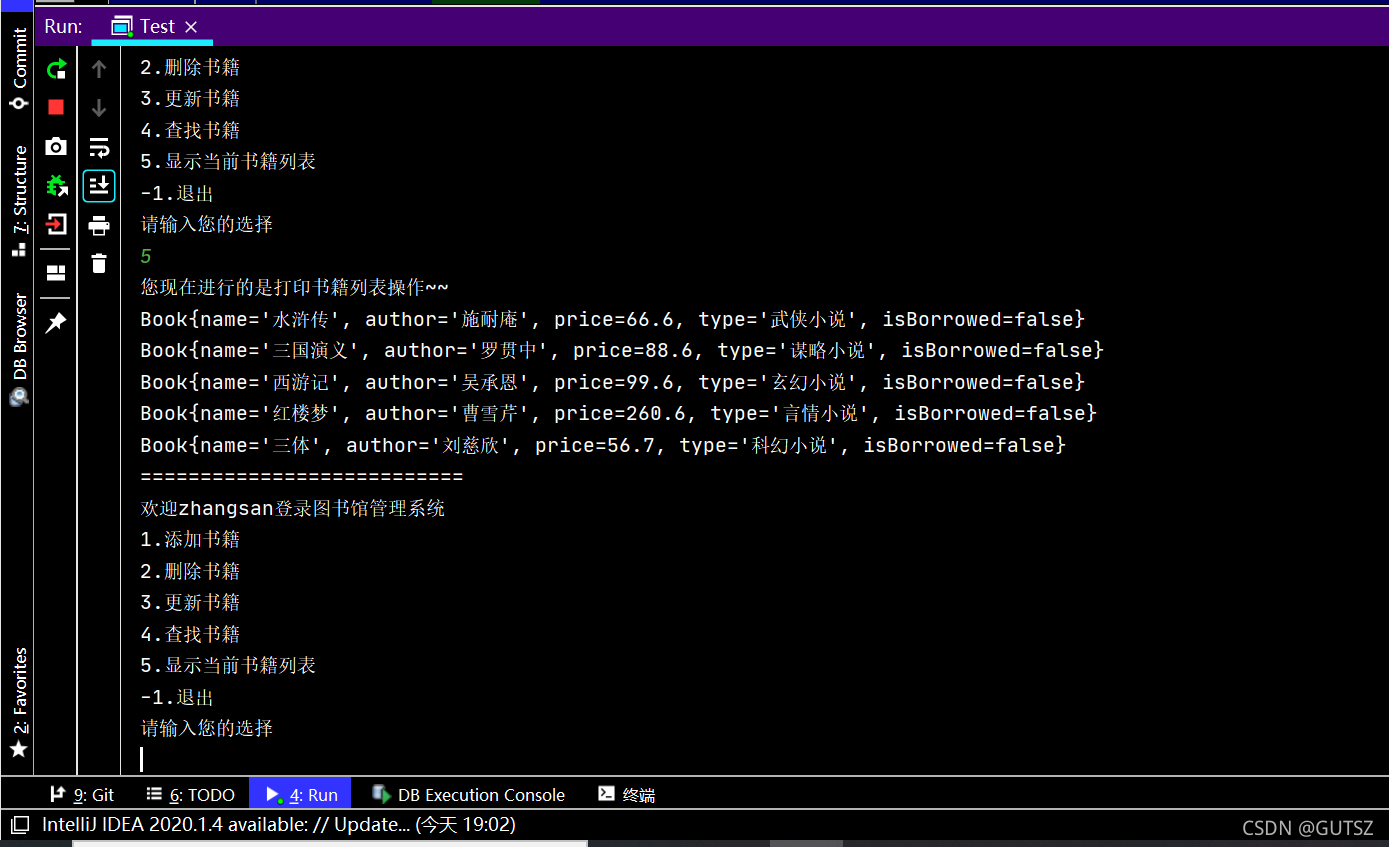Click the last 请输入您的选择 prompt line
The height and width of the screenshot is (847, 1389).
coord(207,728)
